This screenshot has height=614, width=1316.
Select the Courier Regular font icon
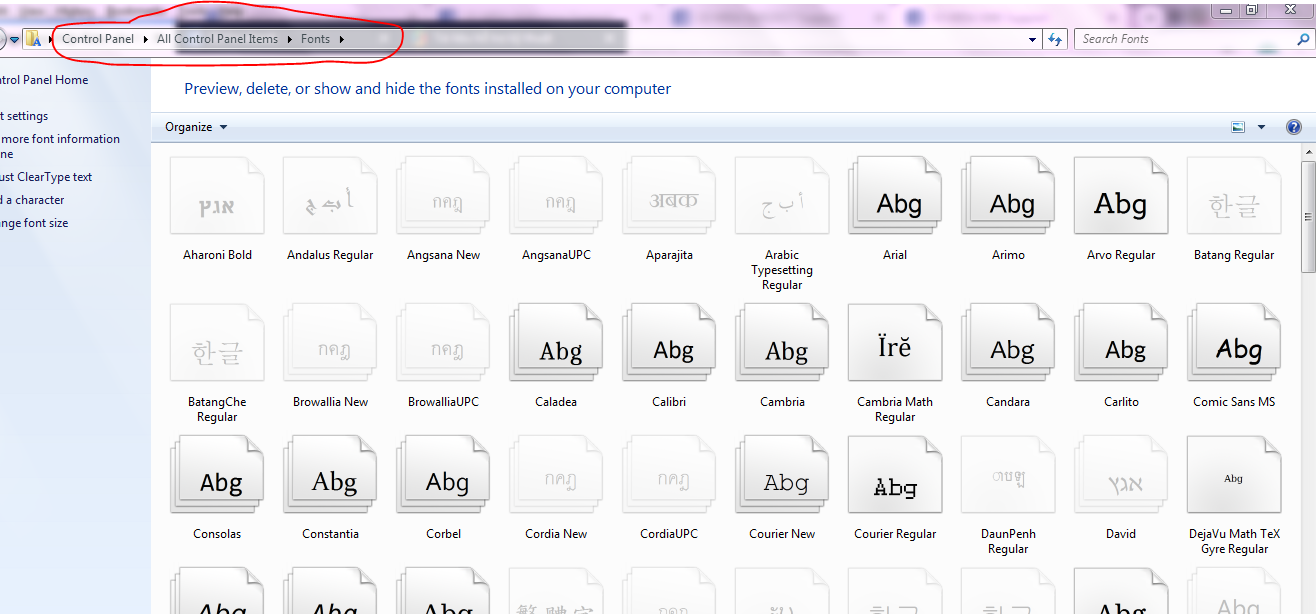click(895, 476)
